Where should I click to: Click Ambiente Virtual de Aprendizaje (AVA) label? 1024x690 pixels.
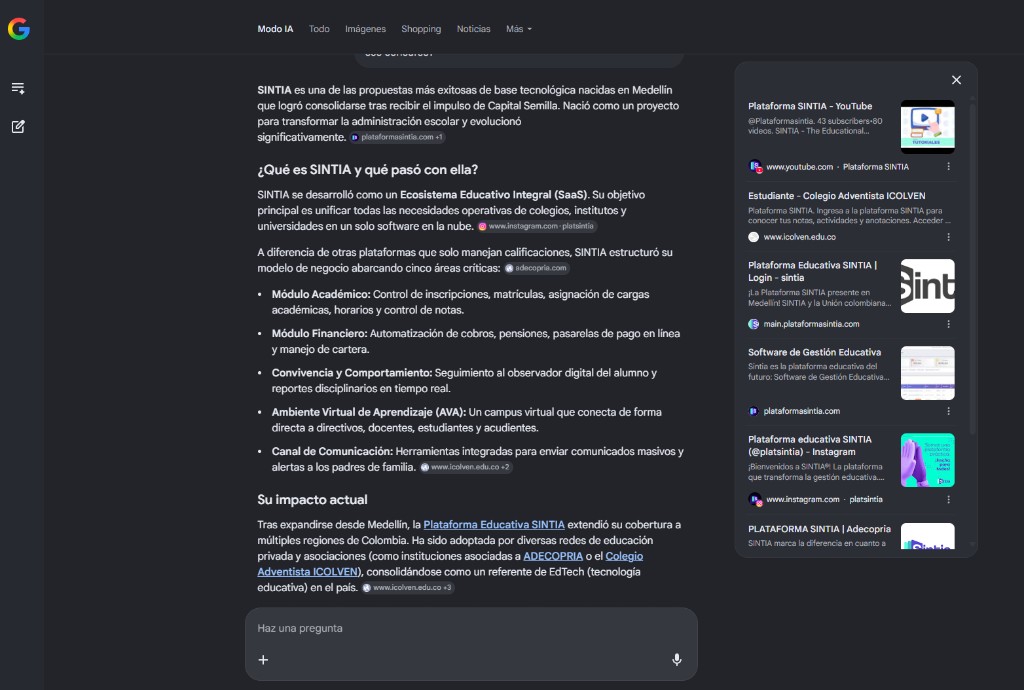click(x=369, y=412)
